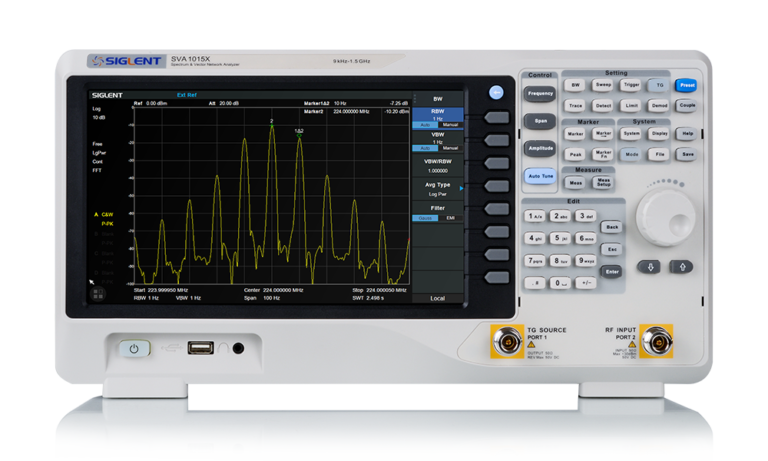Set RBW mode to Manual

(450, 125)
